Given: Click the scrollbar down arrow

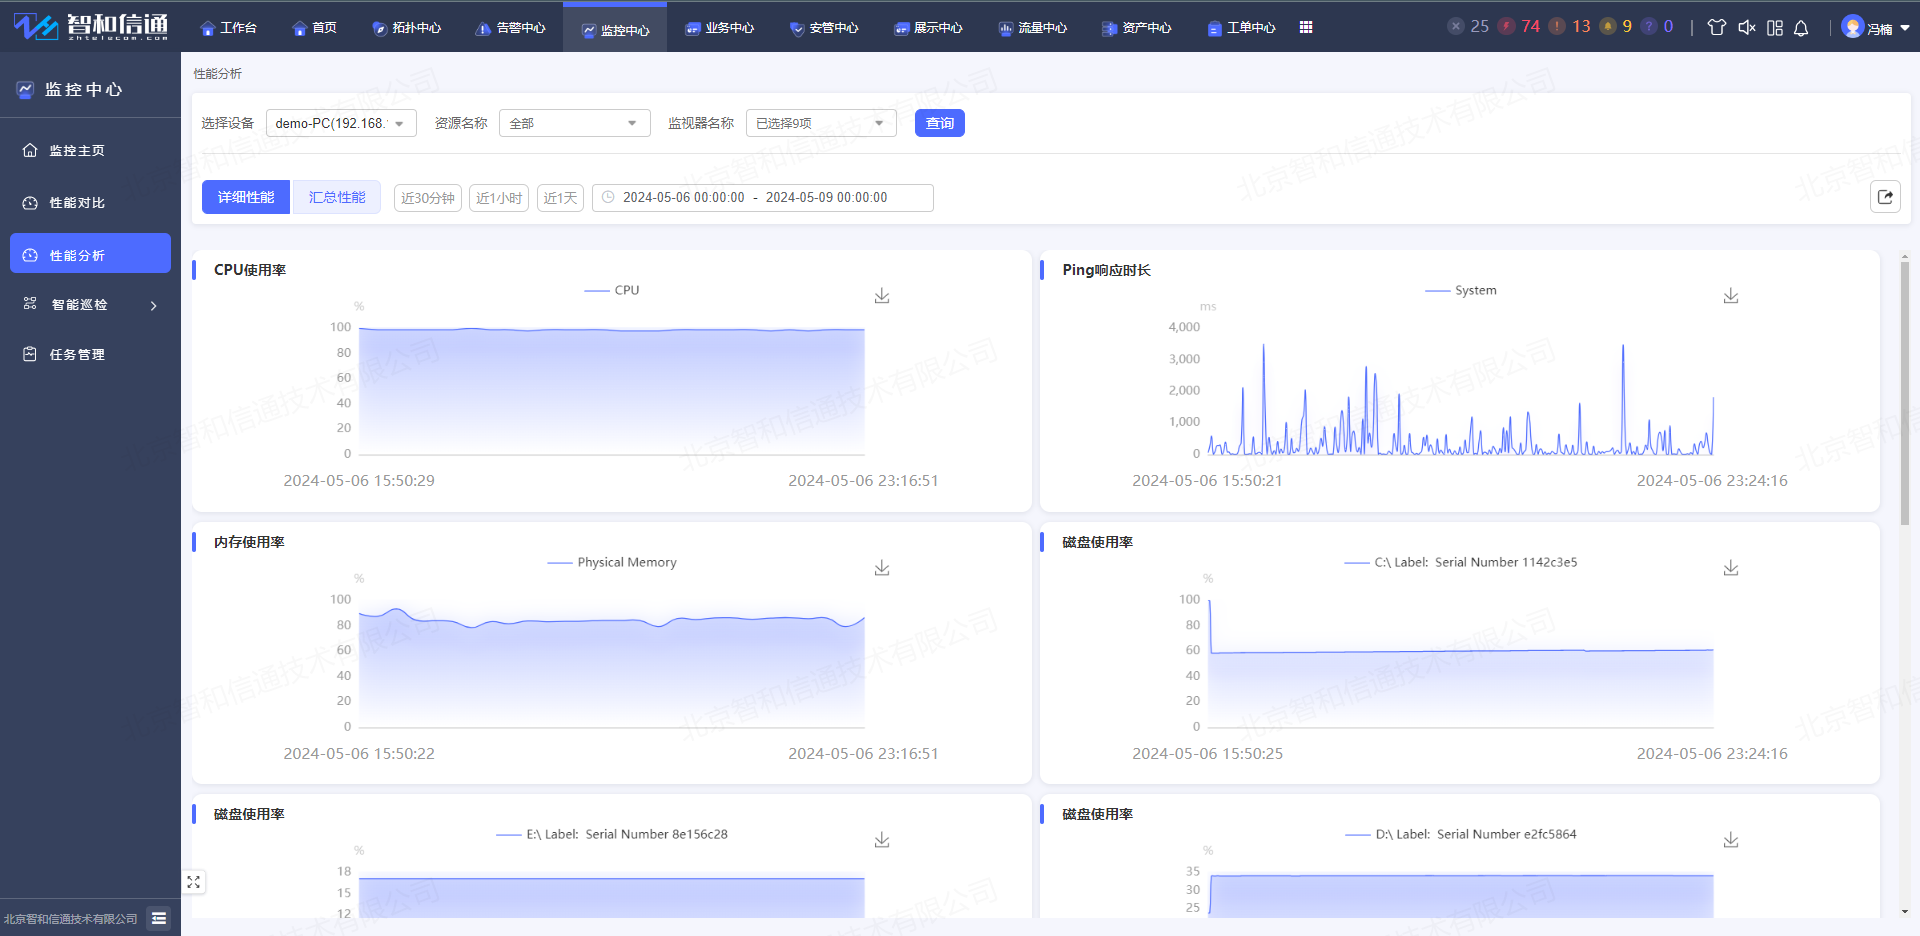Looking at the screenshot, I should point(1904,912).
